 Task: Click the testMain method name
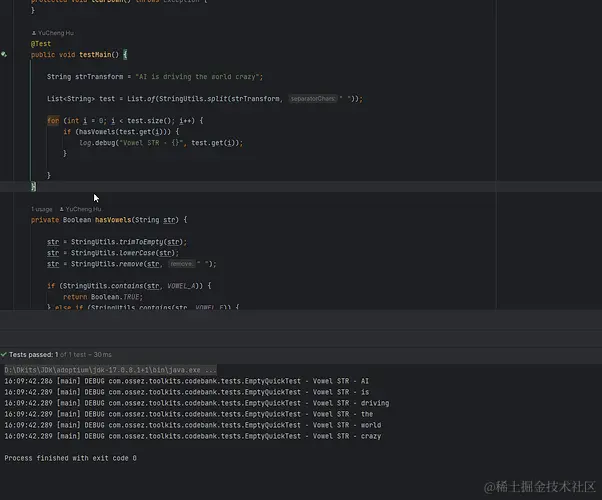click(95, 55)
